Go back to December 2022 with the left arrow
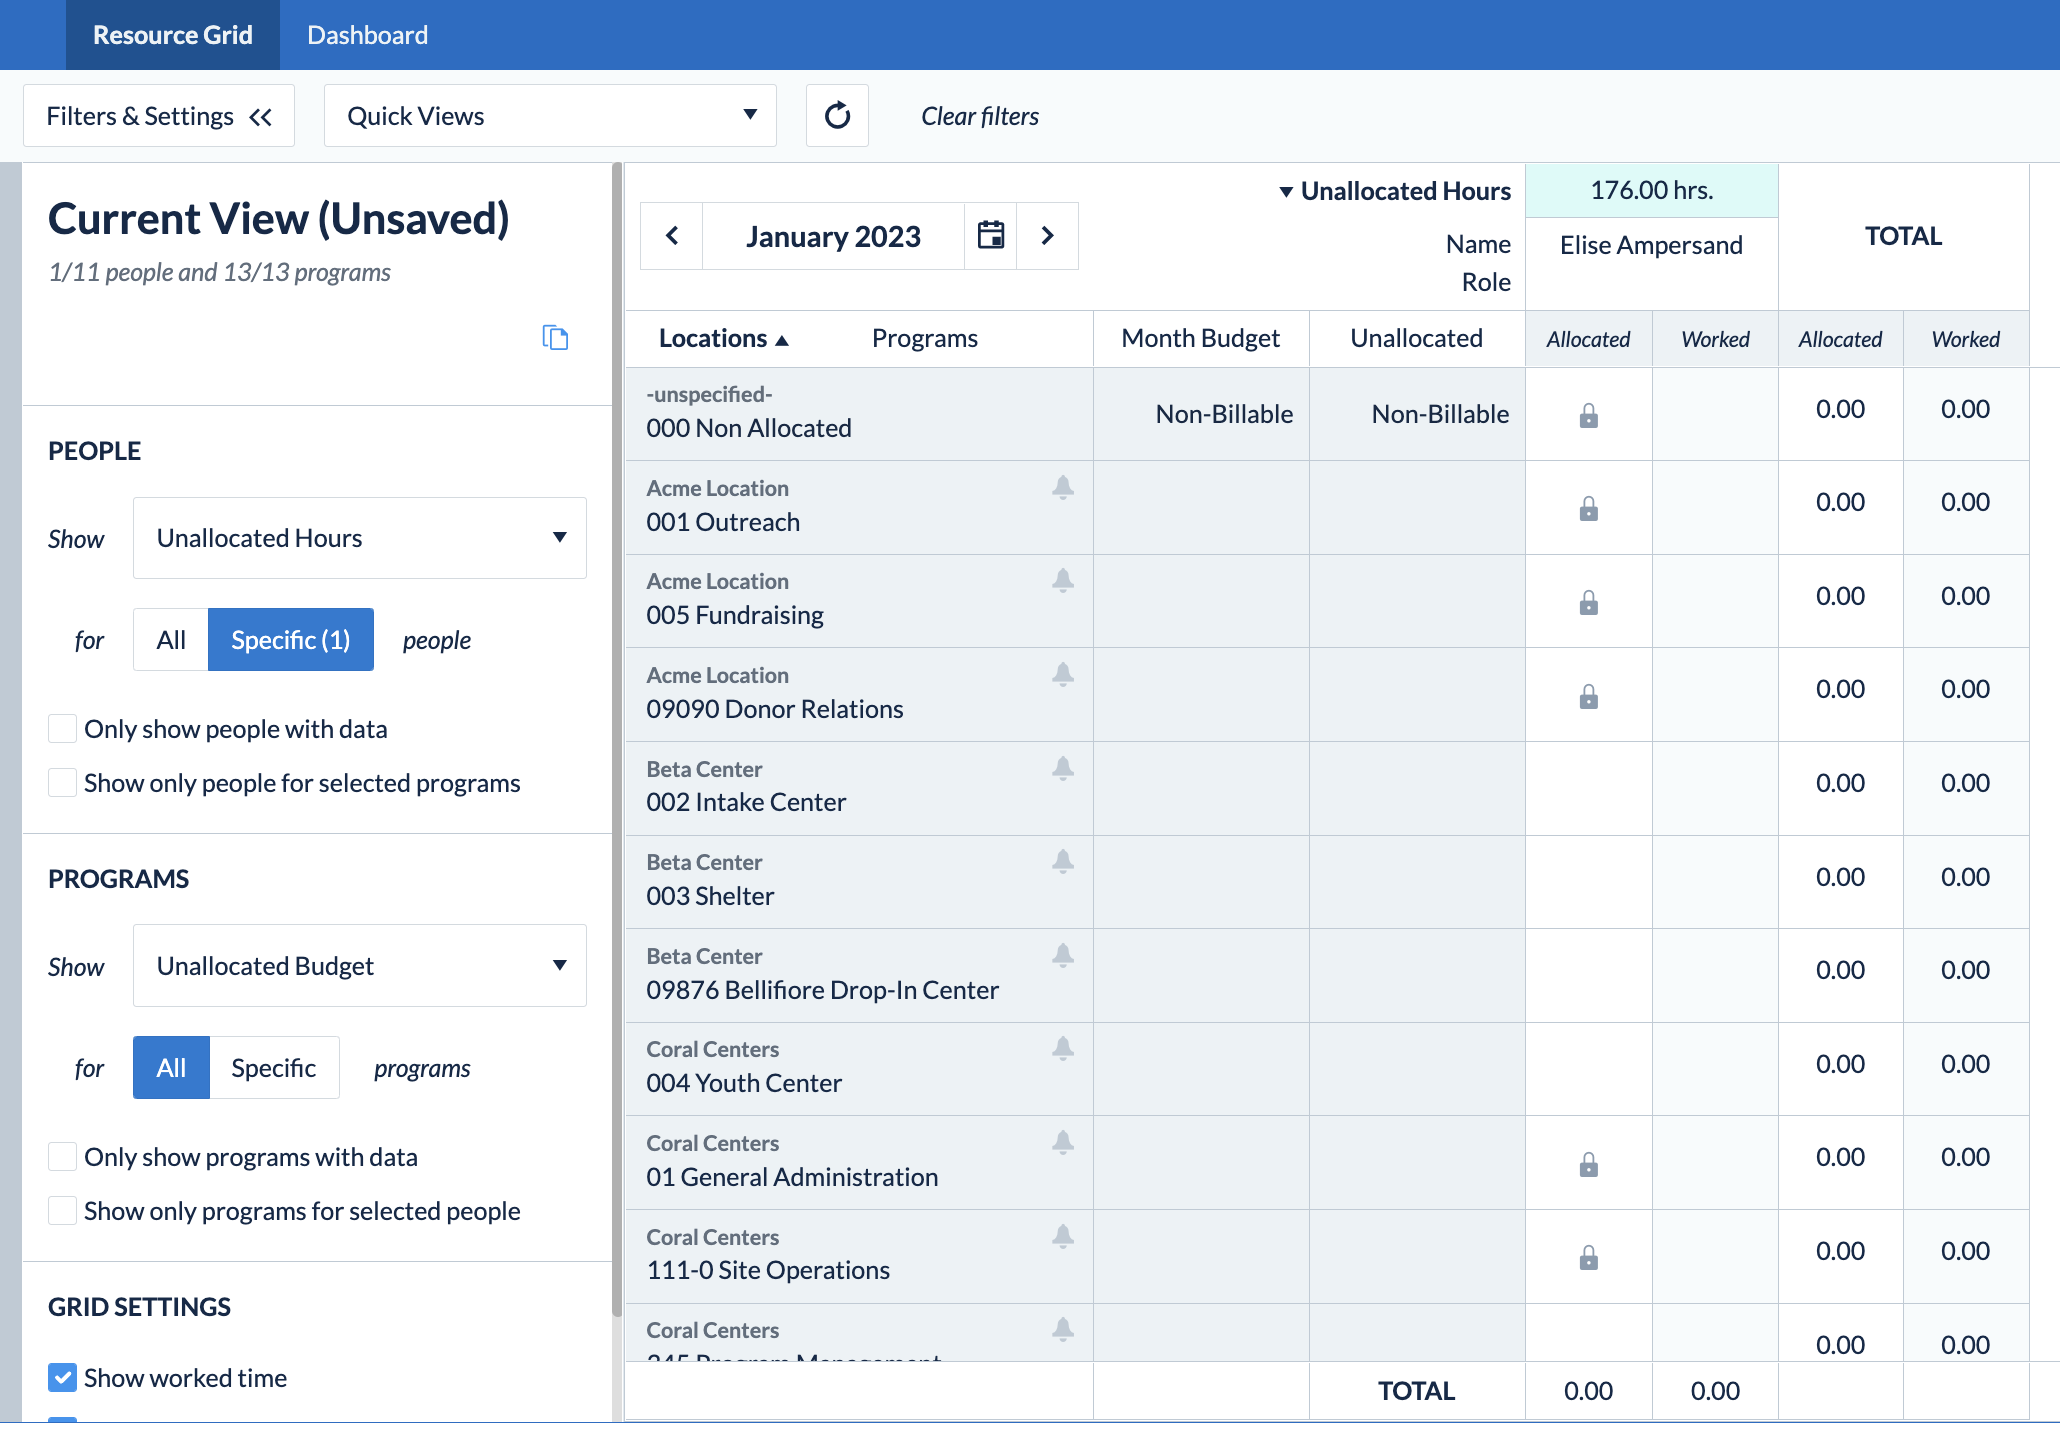Viewport: 2060px width, 1436px height. coord(671,236)
